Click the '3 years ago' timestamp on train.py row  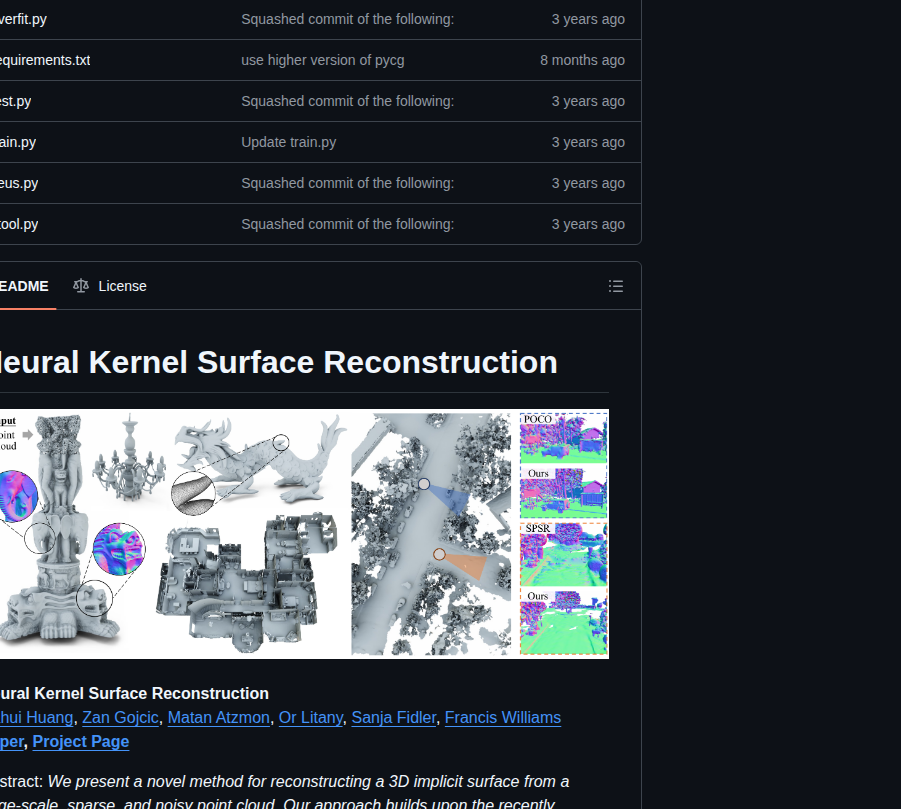point(588,142)
